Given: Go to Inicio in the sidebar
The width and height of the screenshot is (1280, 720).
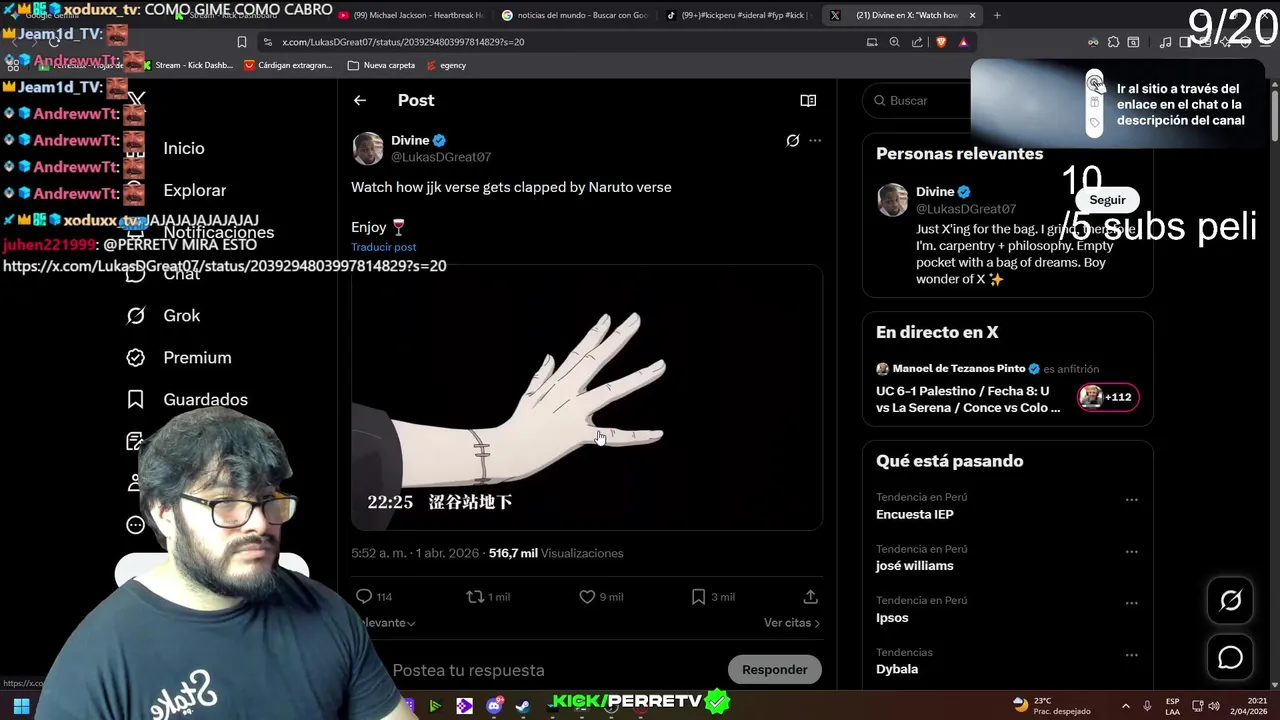Looking at the screenshot, I should coord(184,148).
